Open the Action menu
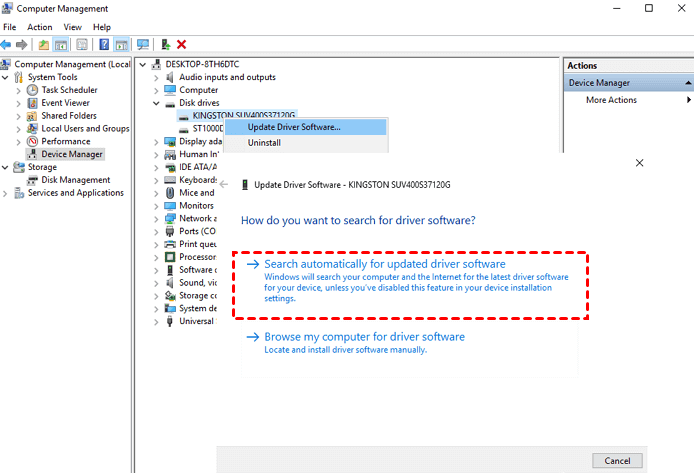Image resolution: width=694 pixels, height=473 pixels. [x=40, y=27]
